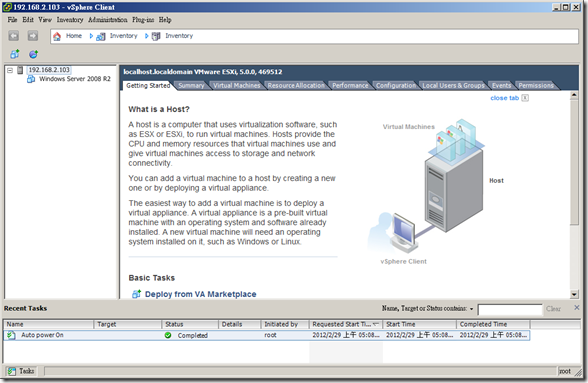Click Completed status text in task row
The width and height of the screenshot is (588, 383).
(x=192, y=335)
